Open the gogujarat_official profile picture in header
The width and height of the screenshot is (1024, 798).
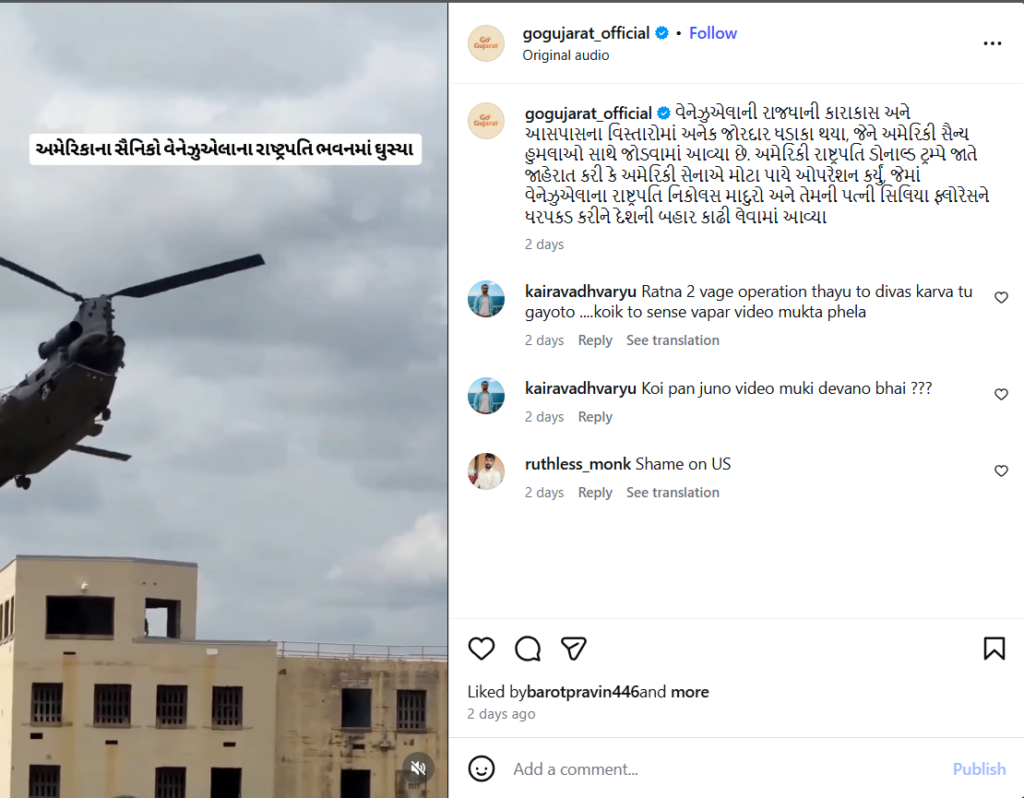[486, 43]
